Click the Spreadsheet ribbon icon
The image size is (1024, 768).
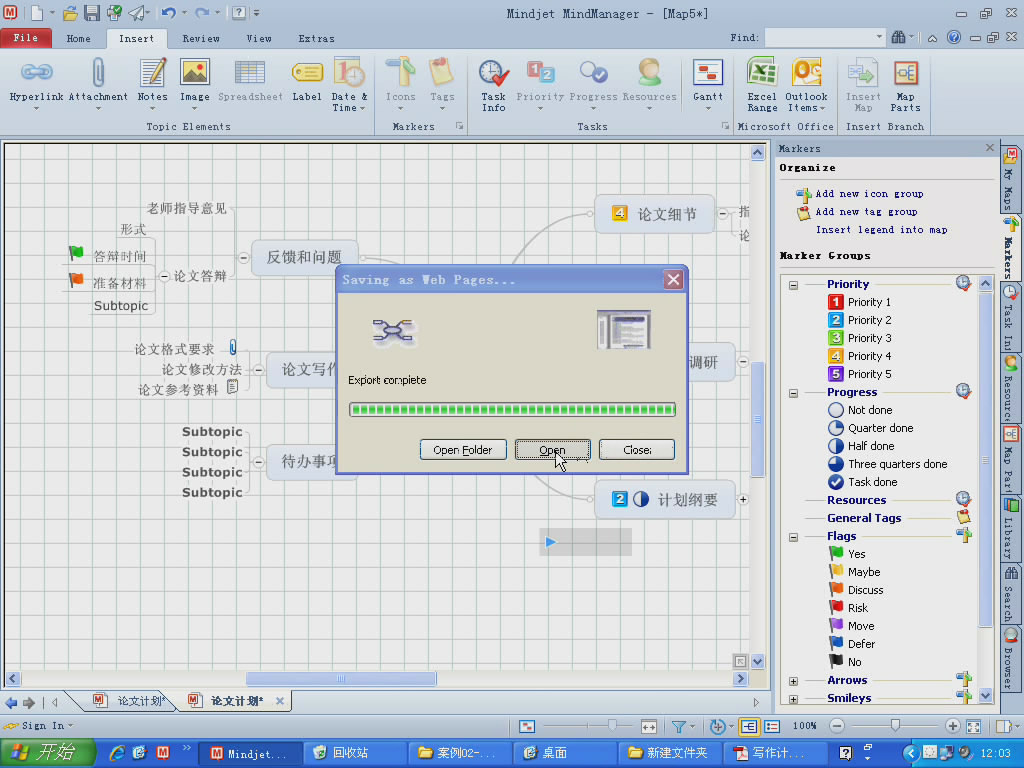point(250,73)
